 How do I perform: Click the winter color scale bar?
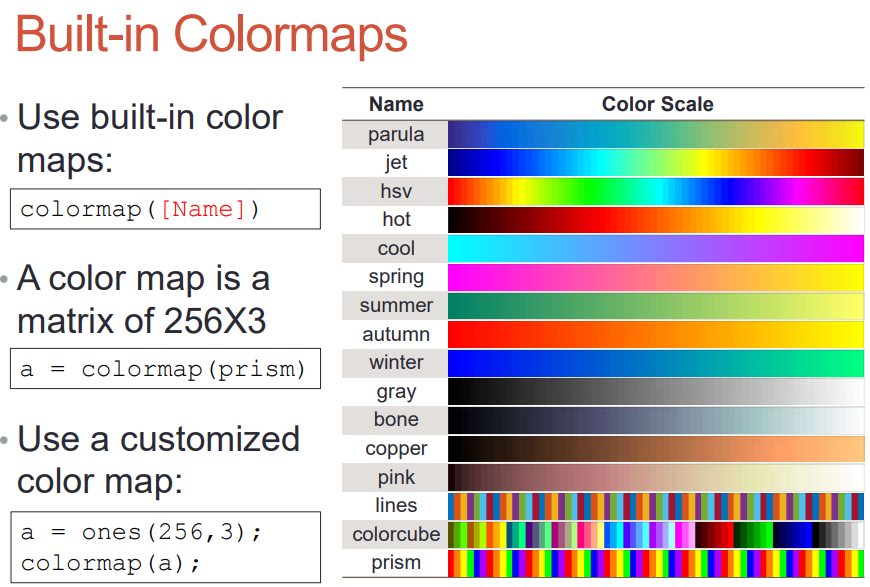tap(656, 363)
